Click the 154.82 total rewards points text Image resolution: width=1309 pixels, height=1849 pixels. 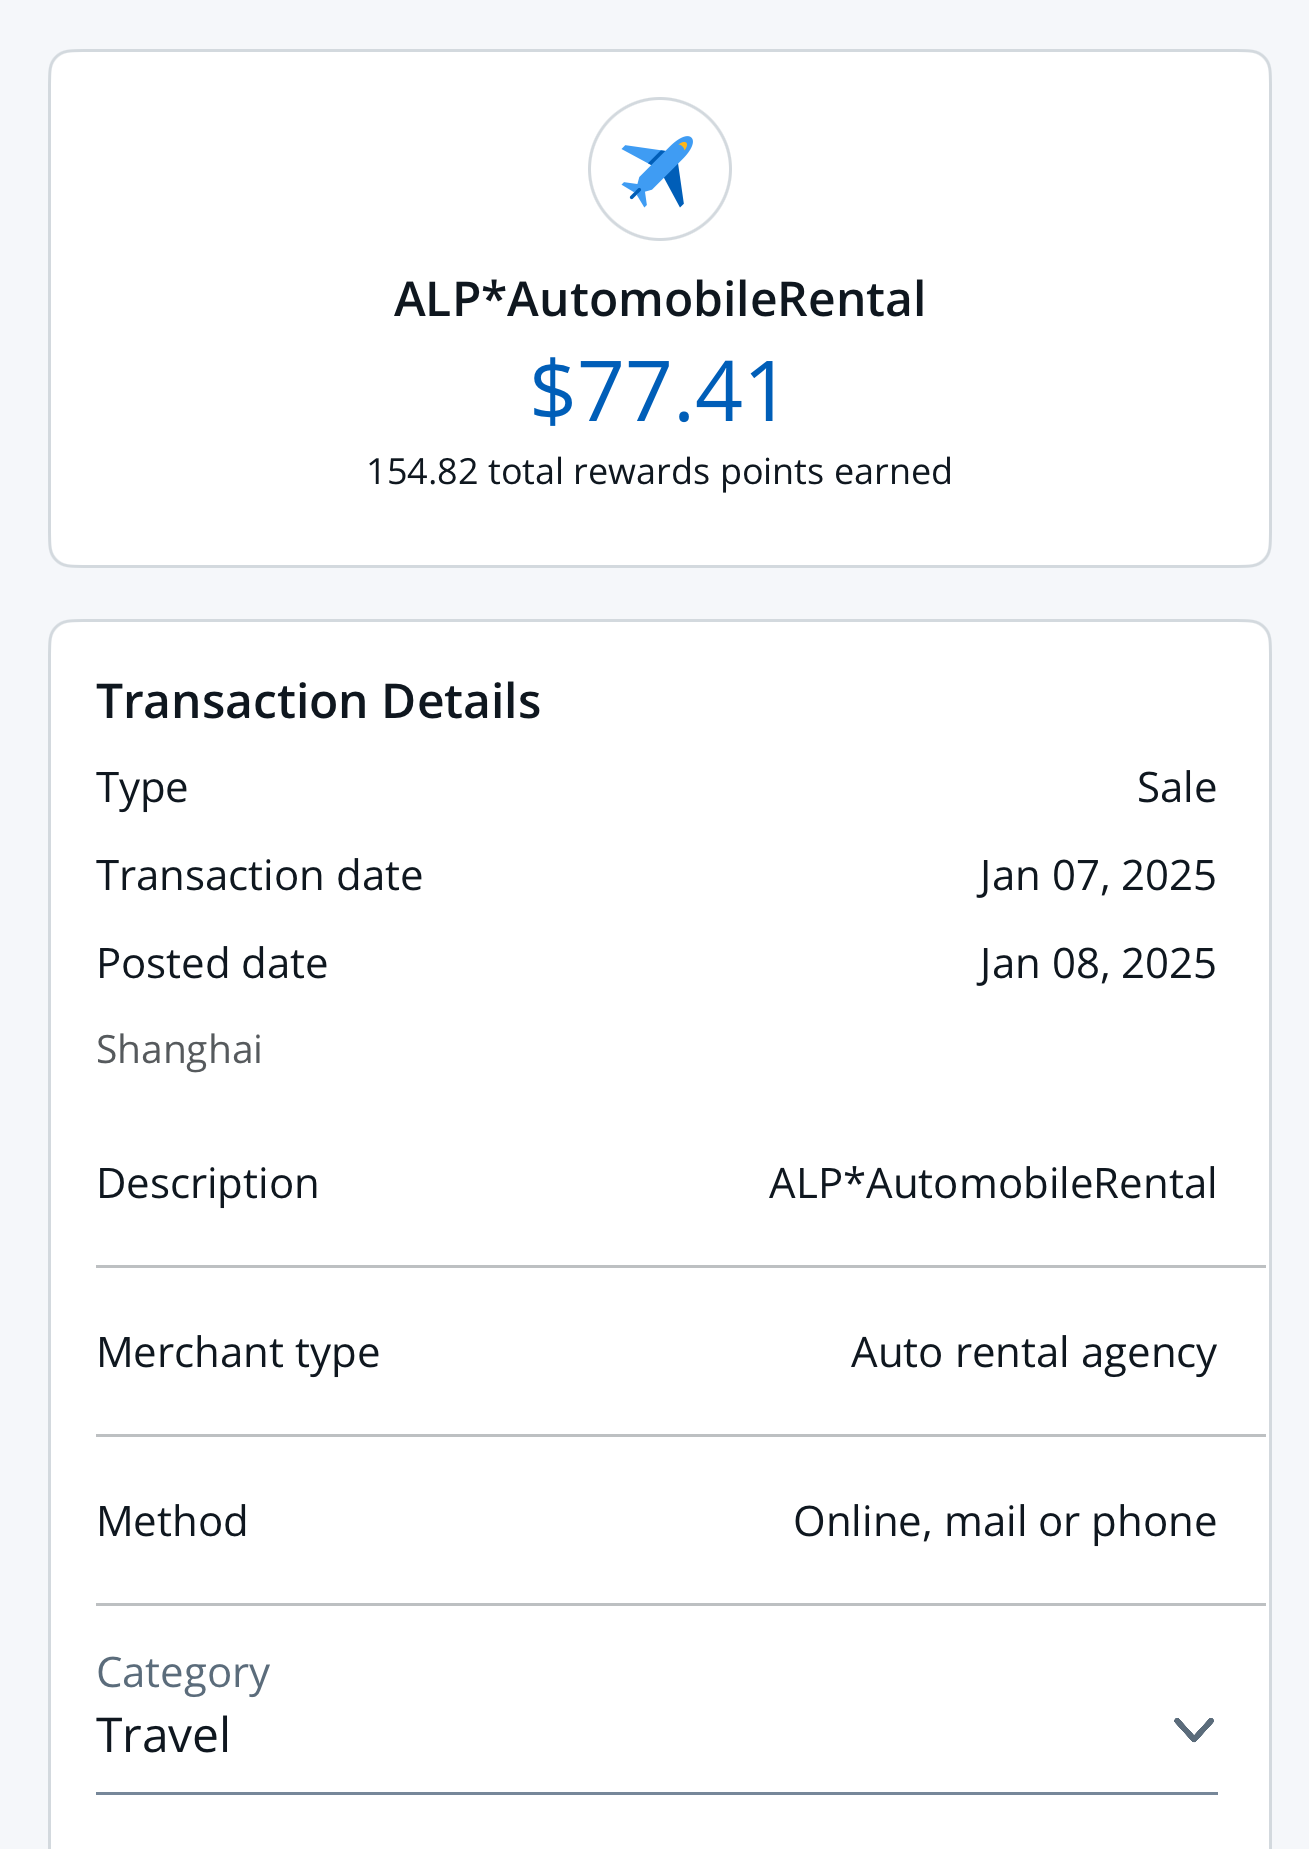(659, 471)
